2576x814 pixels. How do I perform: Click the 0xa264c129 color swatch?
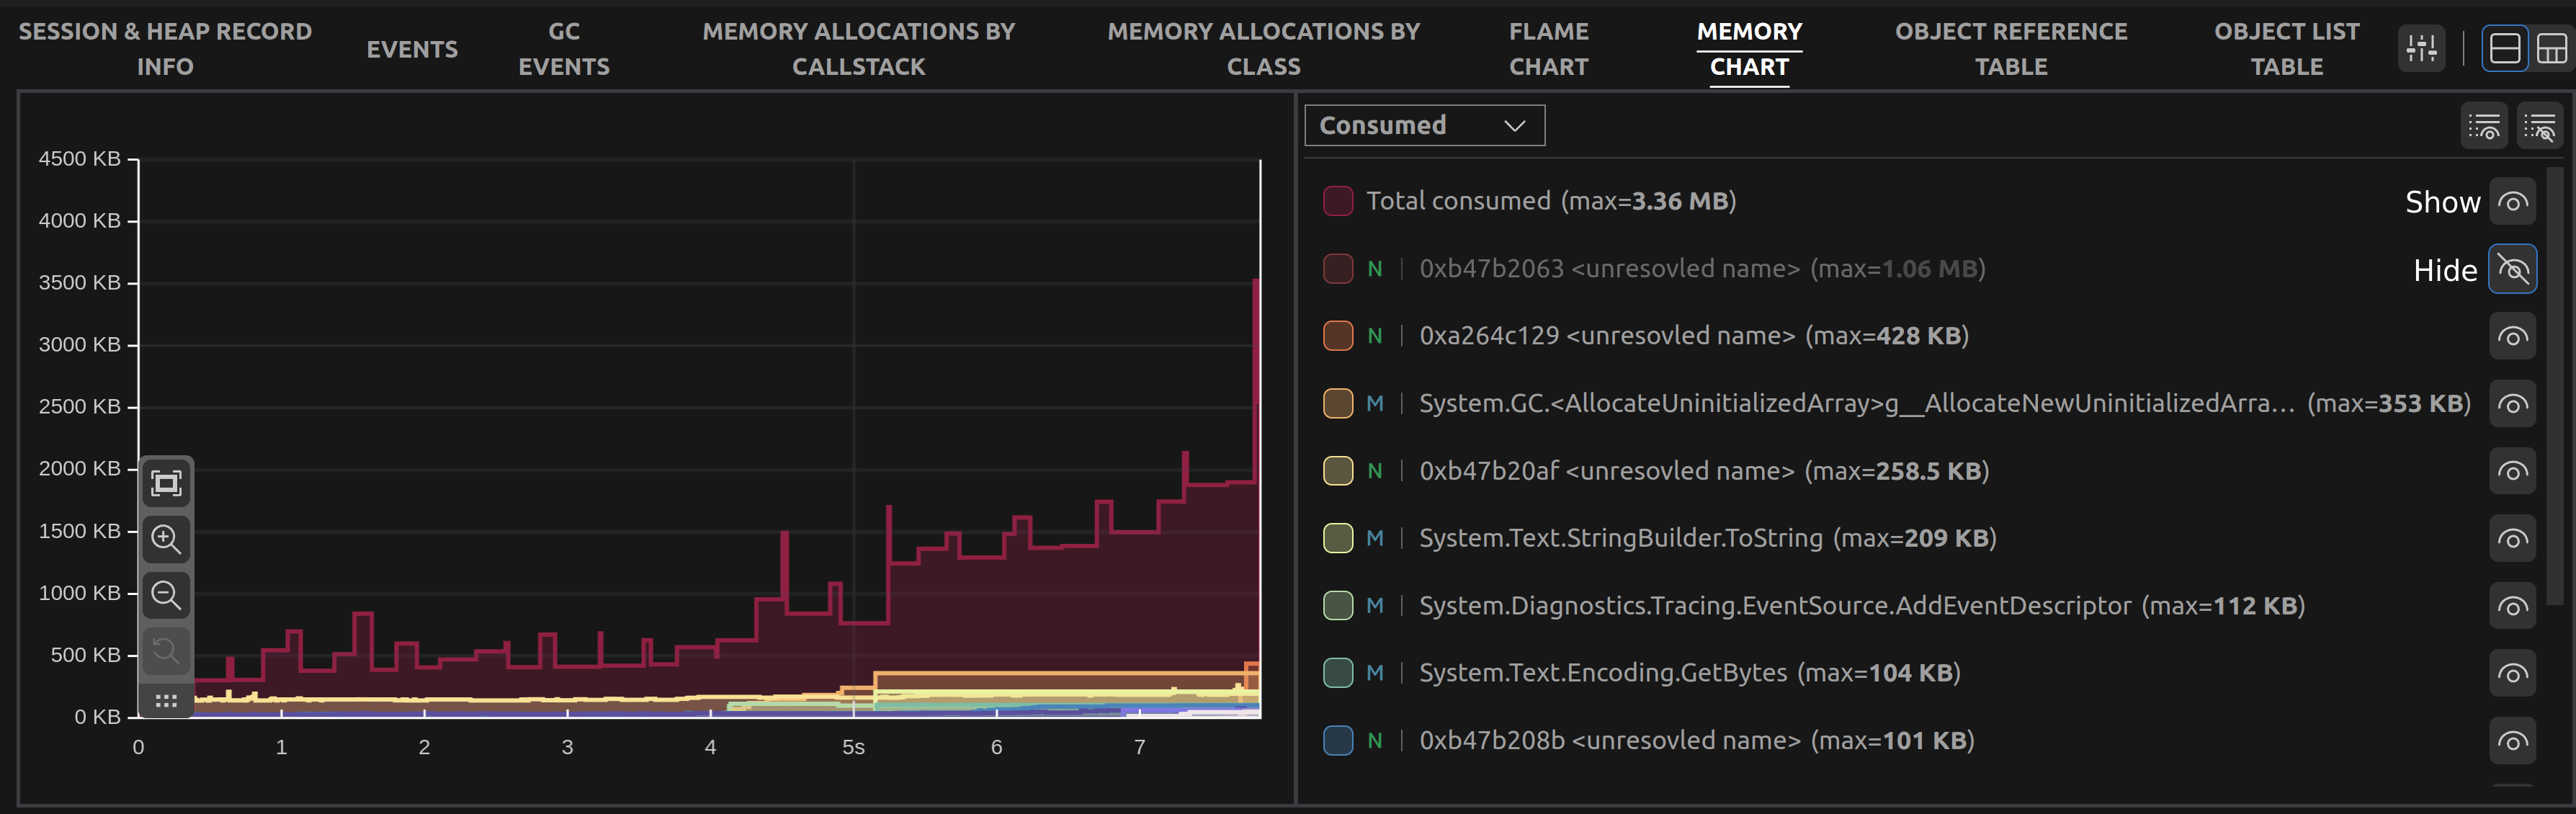point(1338,336)
